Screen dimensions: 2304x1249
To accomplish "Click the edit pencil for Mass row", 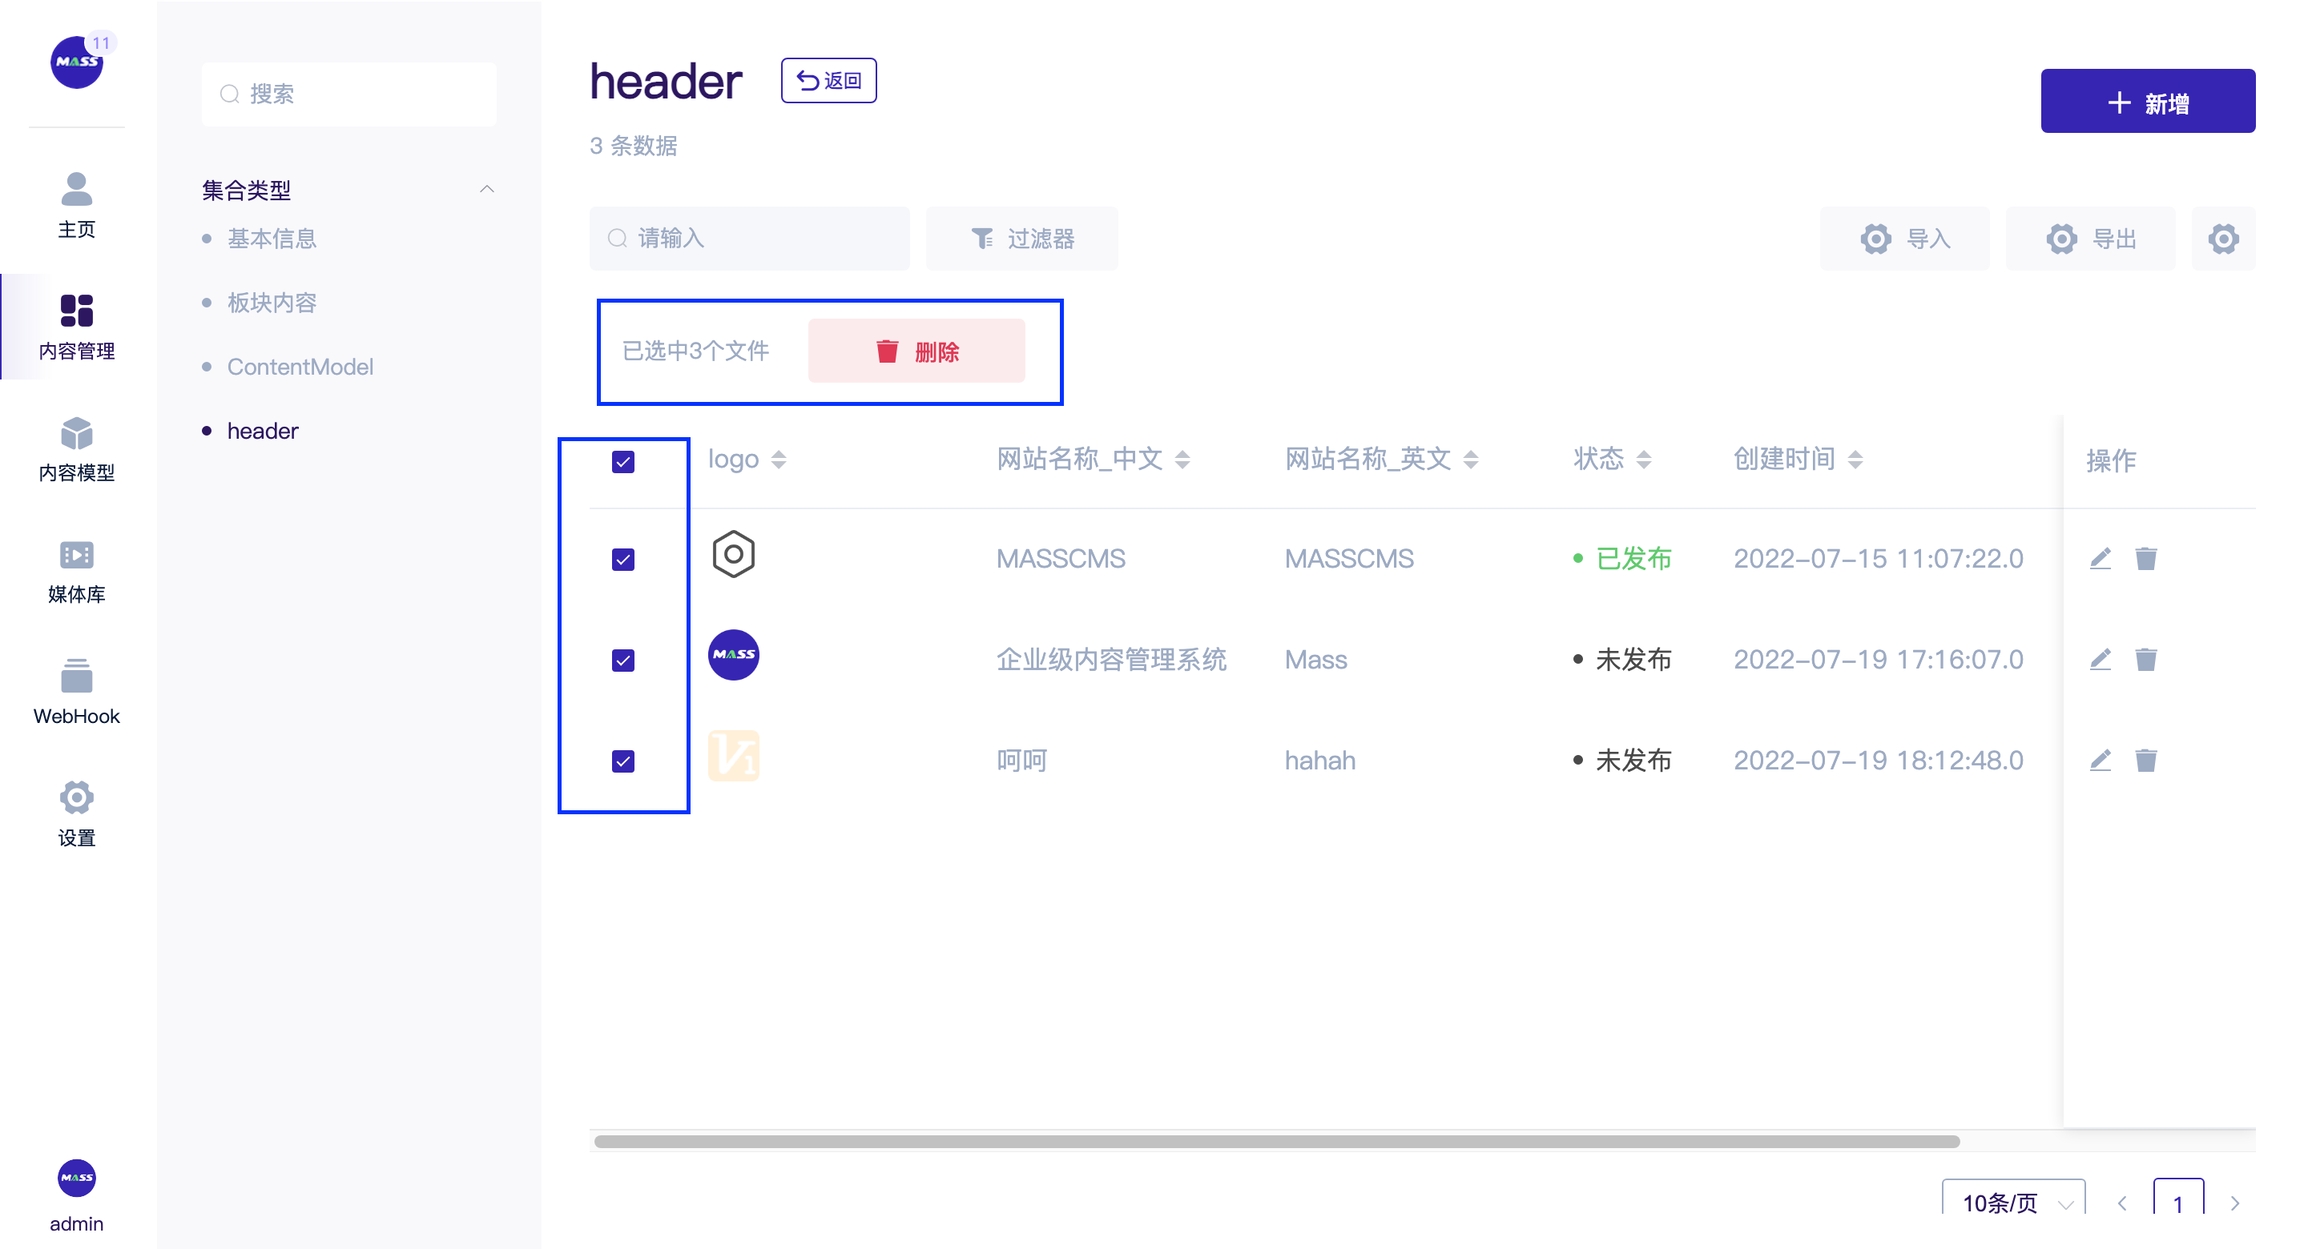I will [2100, 659].
